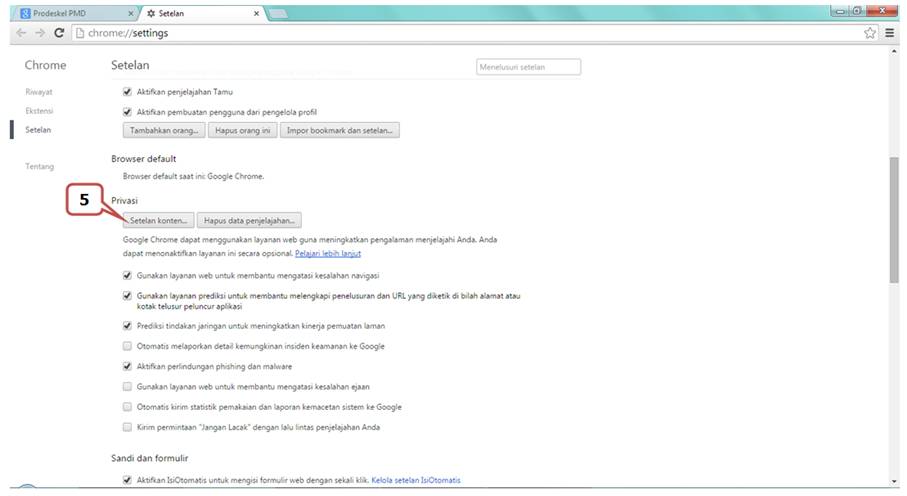This screenshot has height=496, width=907.
Task: Click the vertical scrollbar thumb
Action: [x=894, y=220]
